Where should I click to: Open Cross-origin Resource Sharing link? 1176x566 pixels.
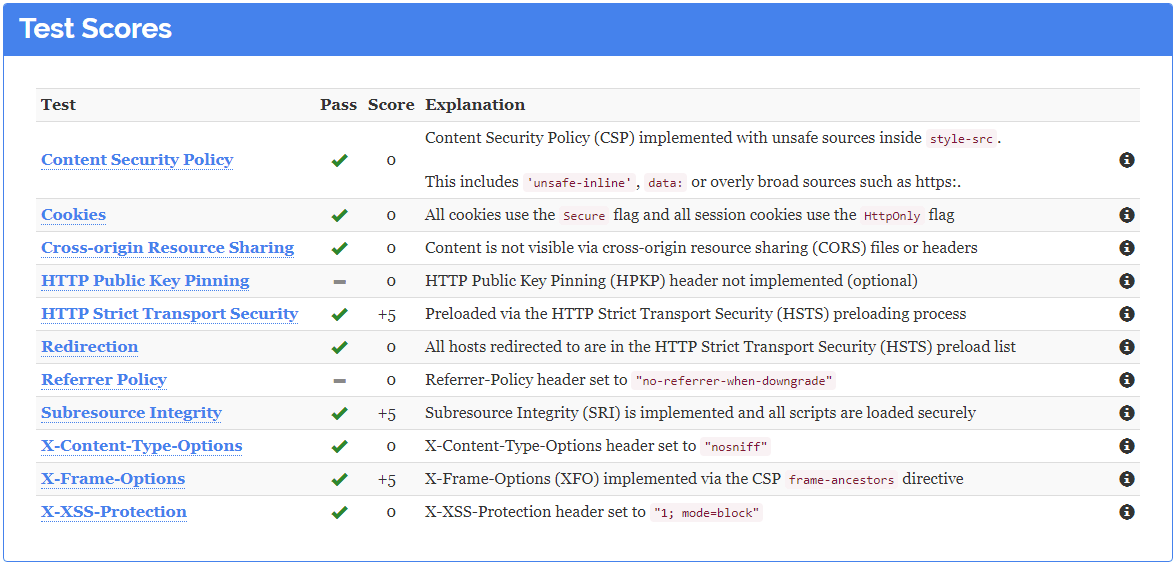pos(167,248)
